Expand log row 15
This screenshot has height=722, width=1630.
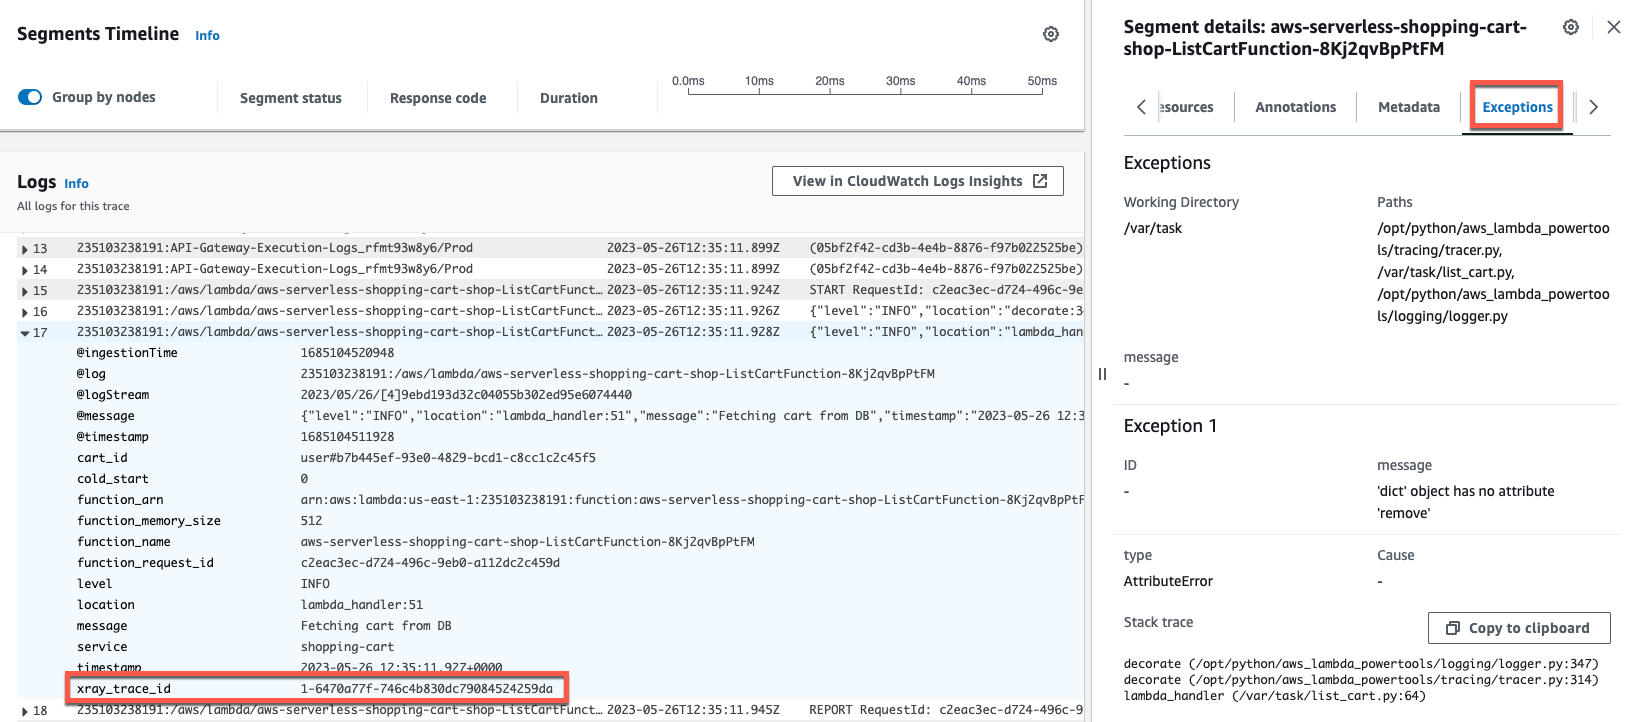click(25, 290)
